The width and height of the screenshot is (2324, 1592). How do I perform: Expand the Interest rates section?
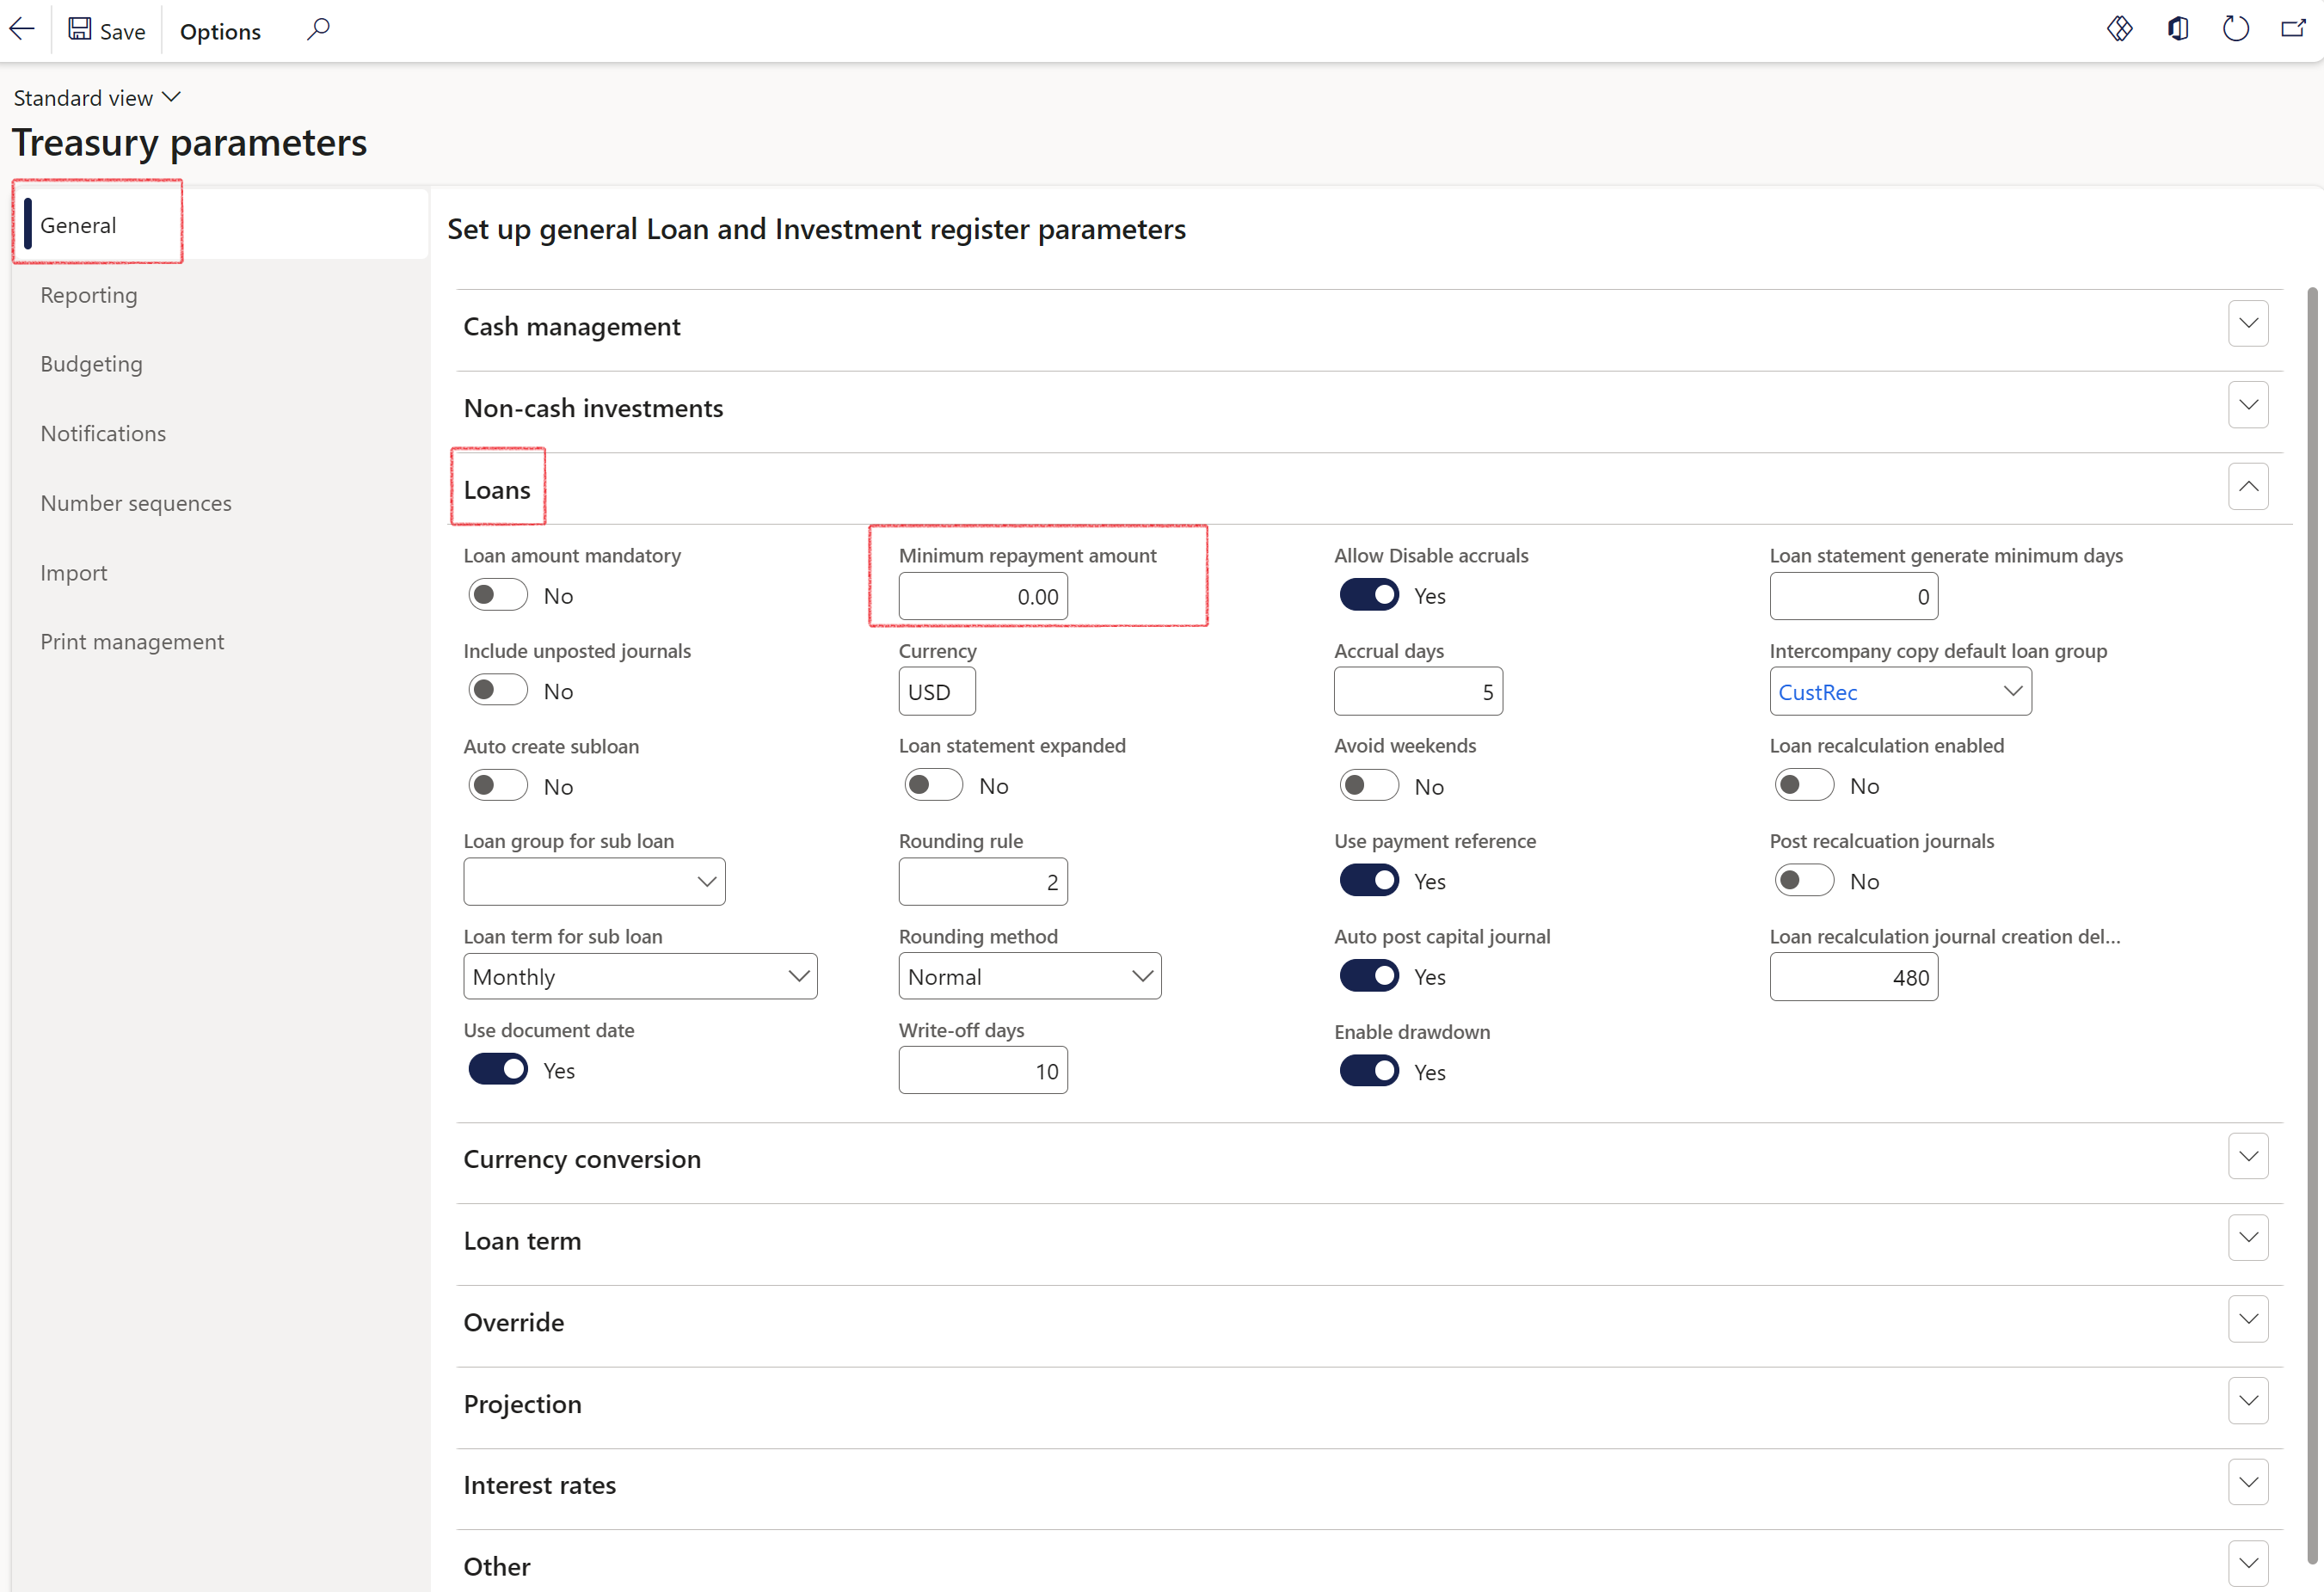pos(2247,1482)
